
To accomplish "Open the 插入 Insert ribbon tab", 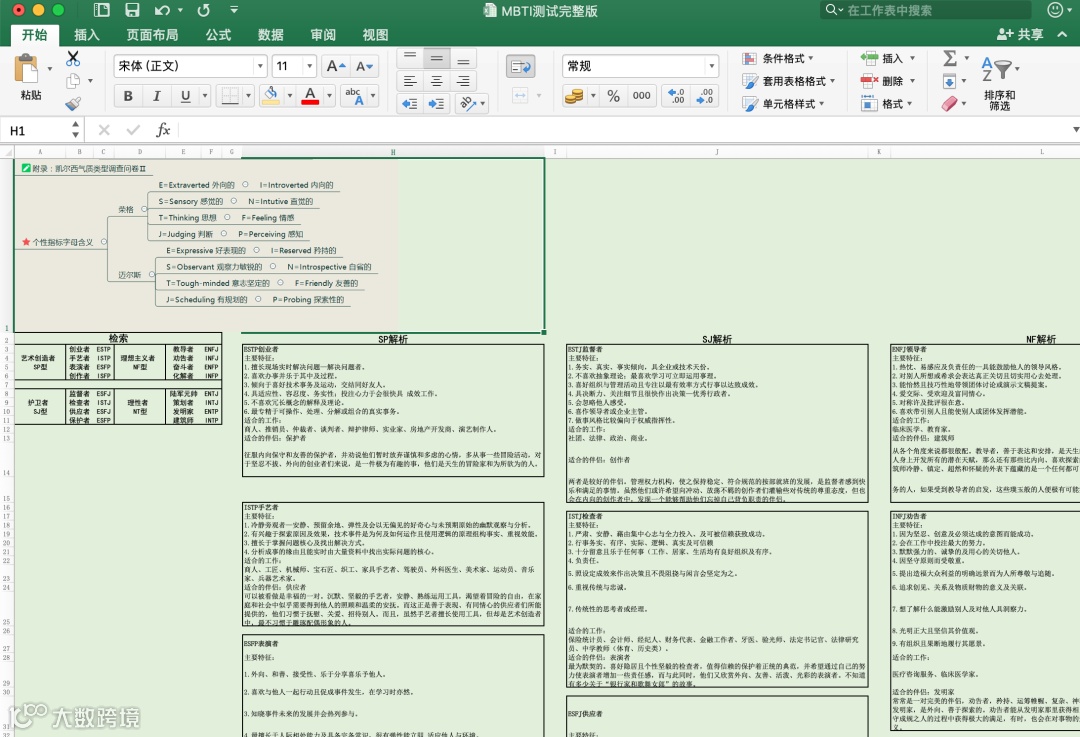I will [x=87, y=35].
